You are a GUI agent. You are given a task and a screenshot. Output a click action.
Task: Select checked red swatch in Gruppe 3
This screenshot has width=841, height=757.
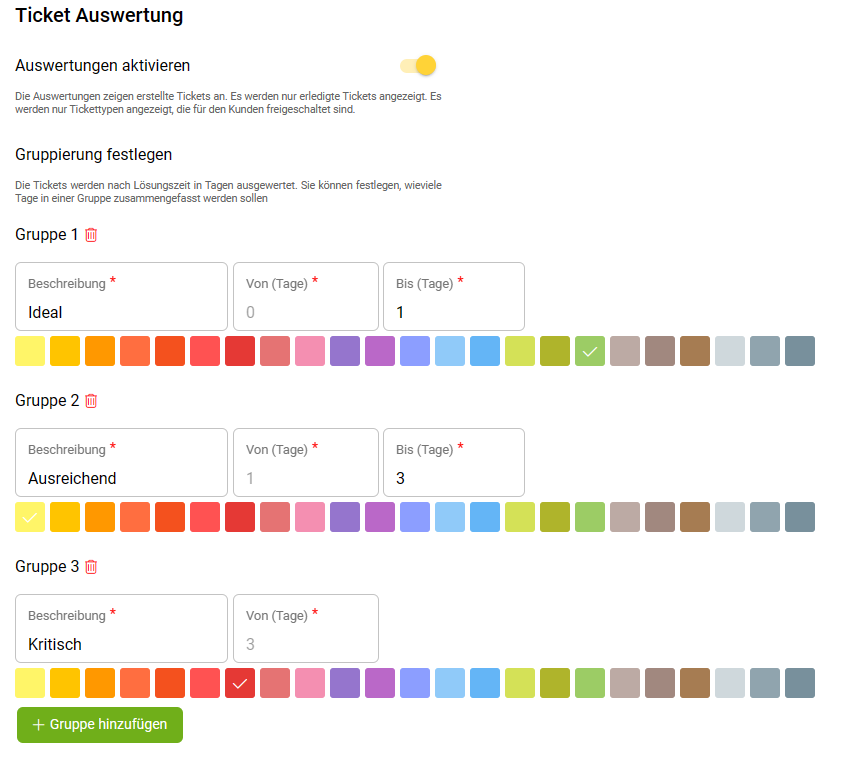(240, 683)
